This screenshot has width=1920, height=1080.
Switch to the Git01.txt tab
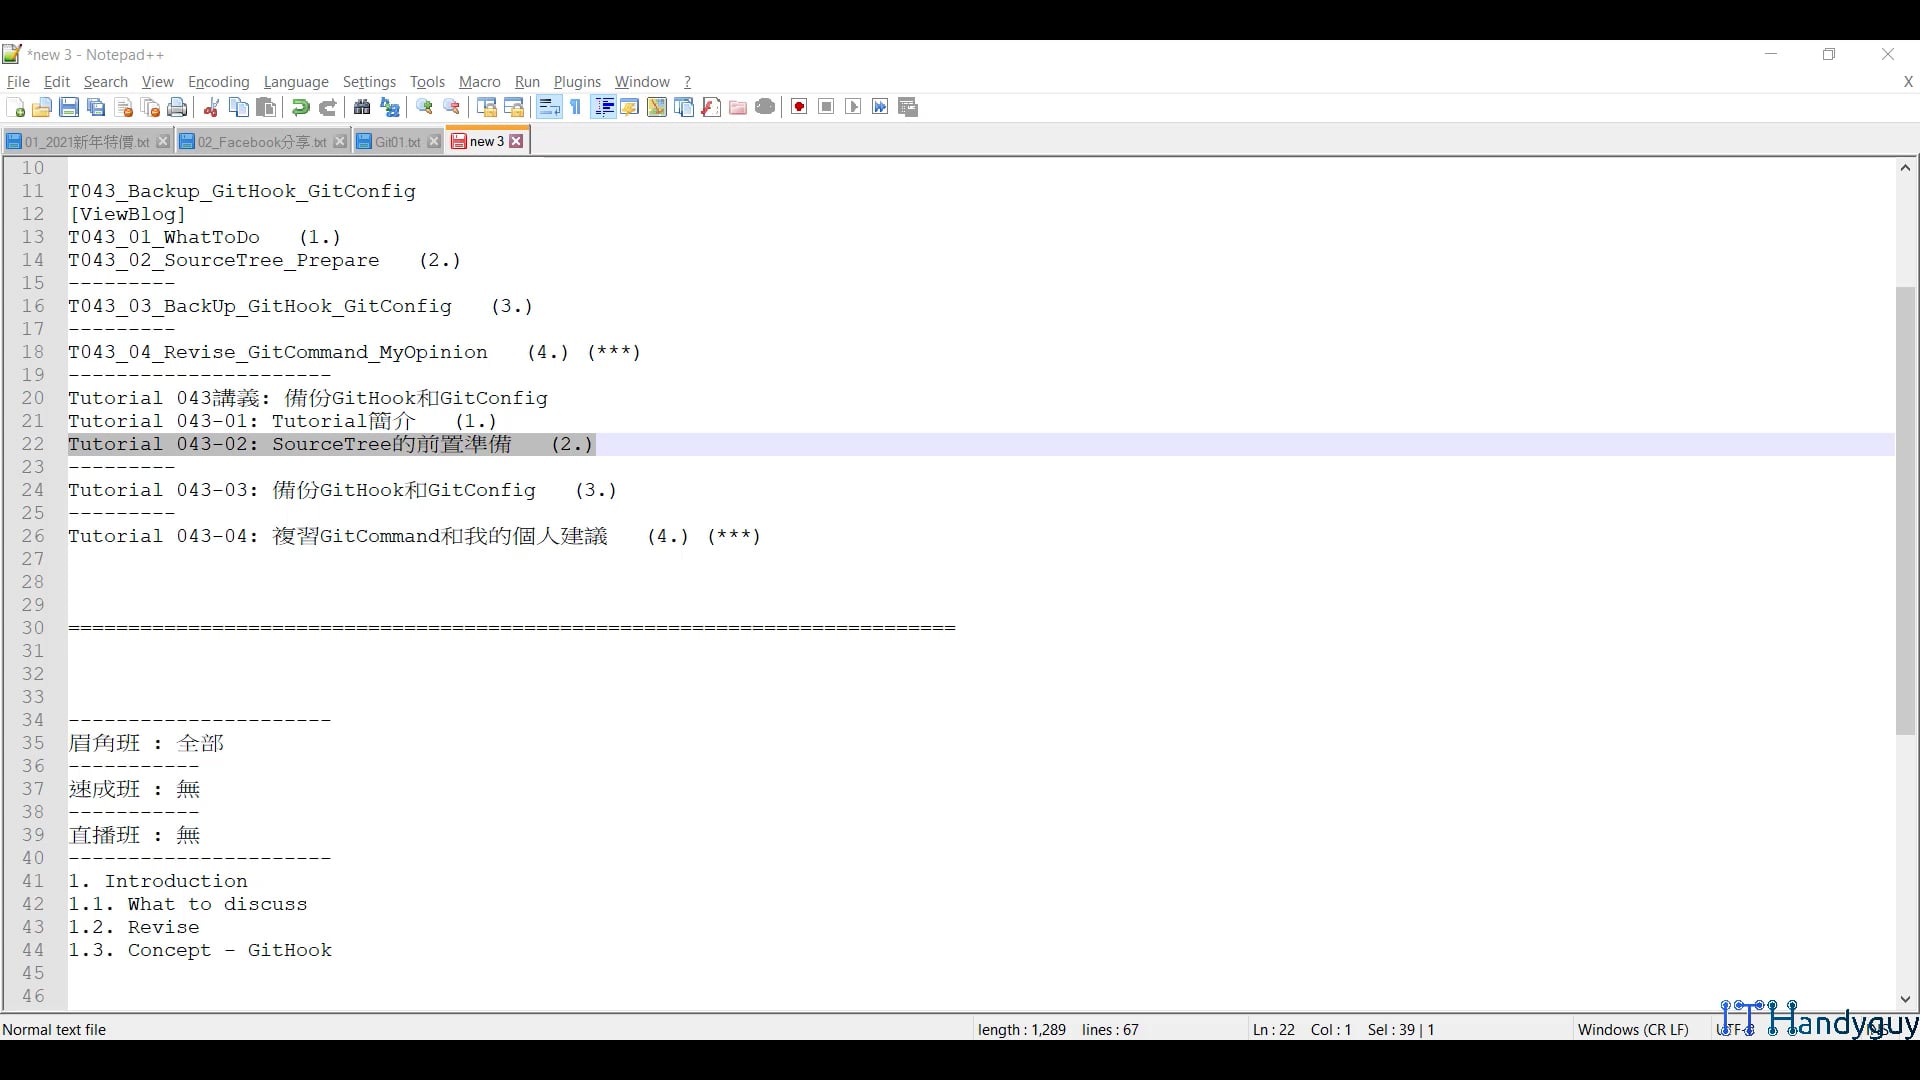(393, 141)
